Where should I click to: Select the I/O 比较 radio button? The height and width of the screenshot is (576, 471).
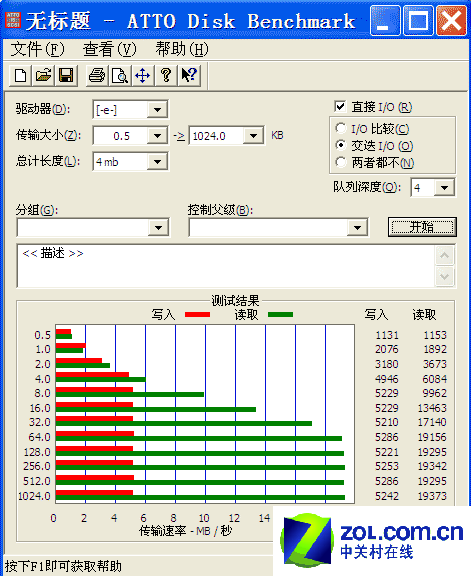point(341,128)
